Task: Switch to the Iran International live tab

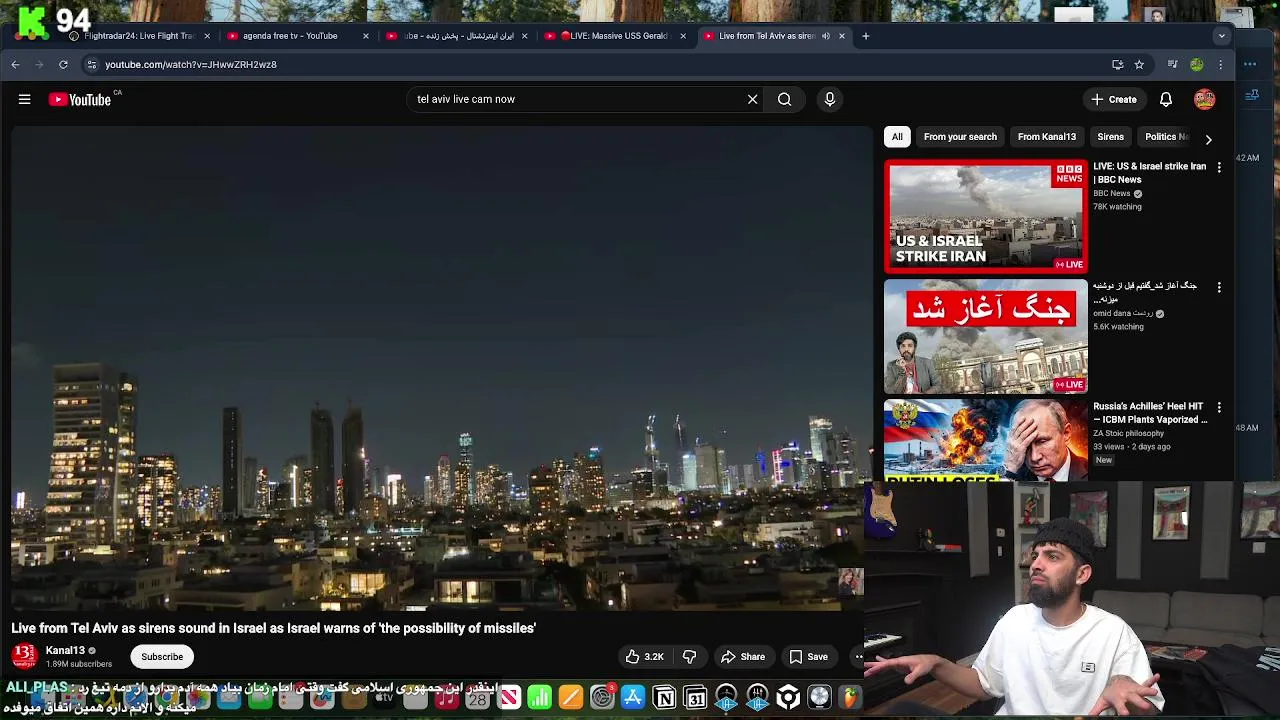Action: point(456,36)
